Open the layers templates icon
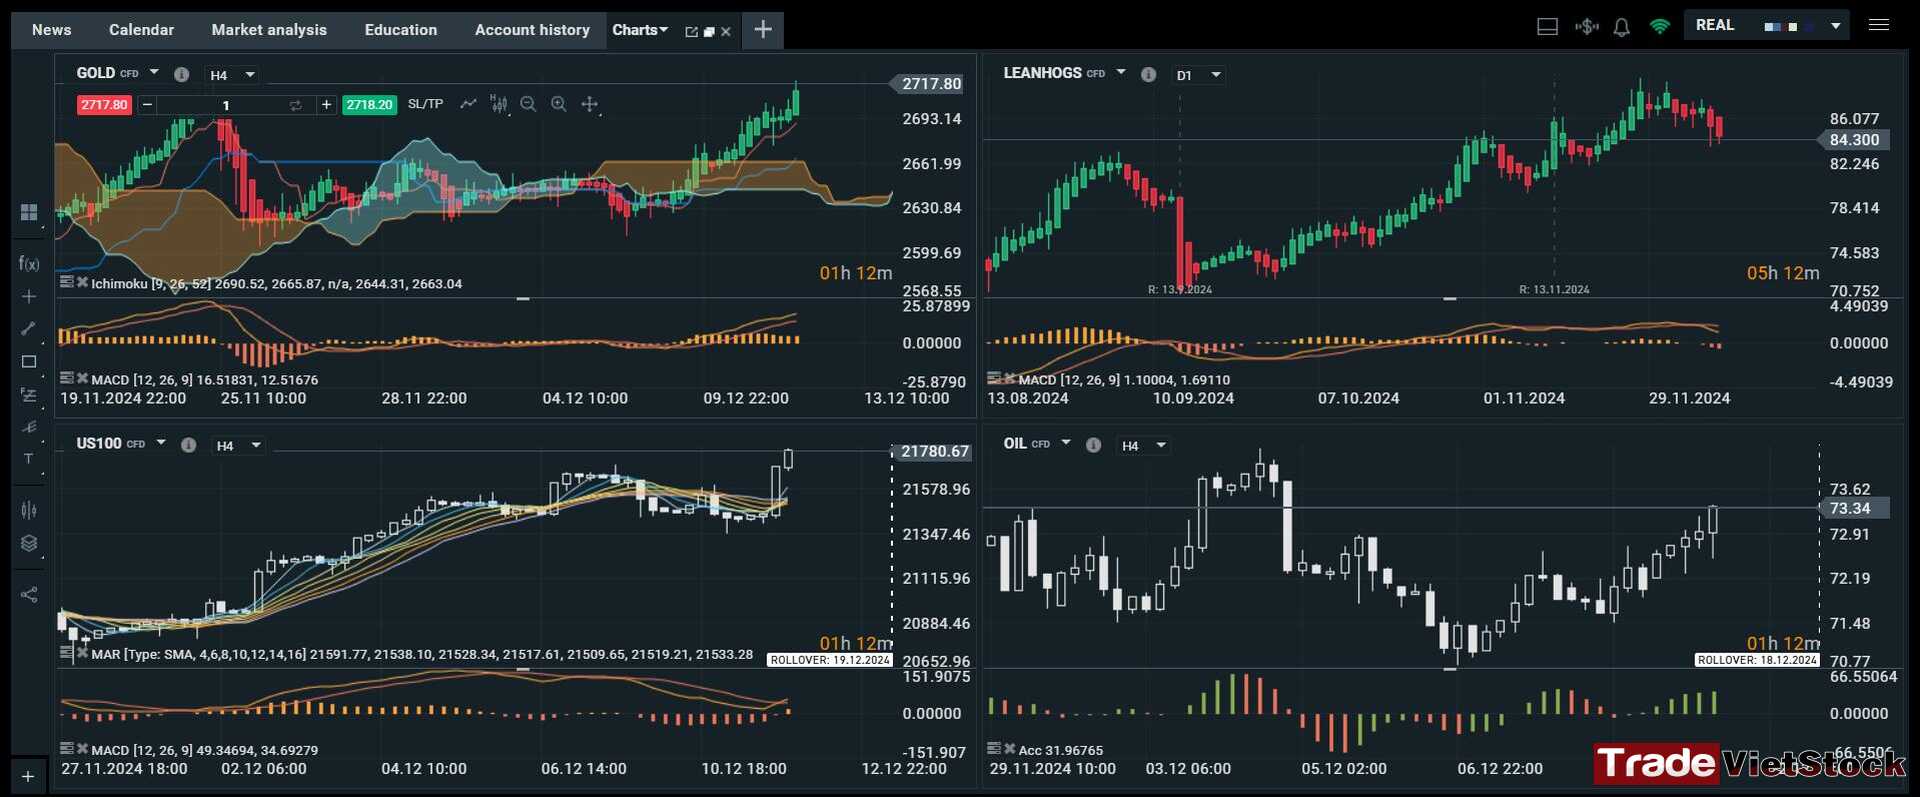The image size is (1920, 797). pos(29,543)
